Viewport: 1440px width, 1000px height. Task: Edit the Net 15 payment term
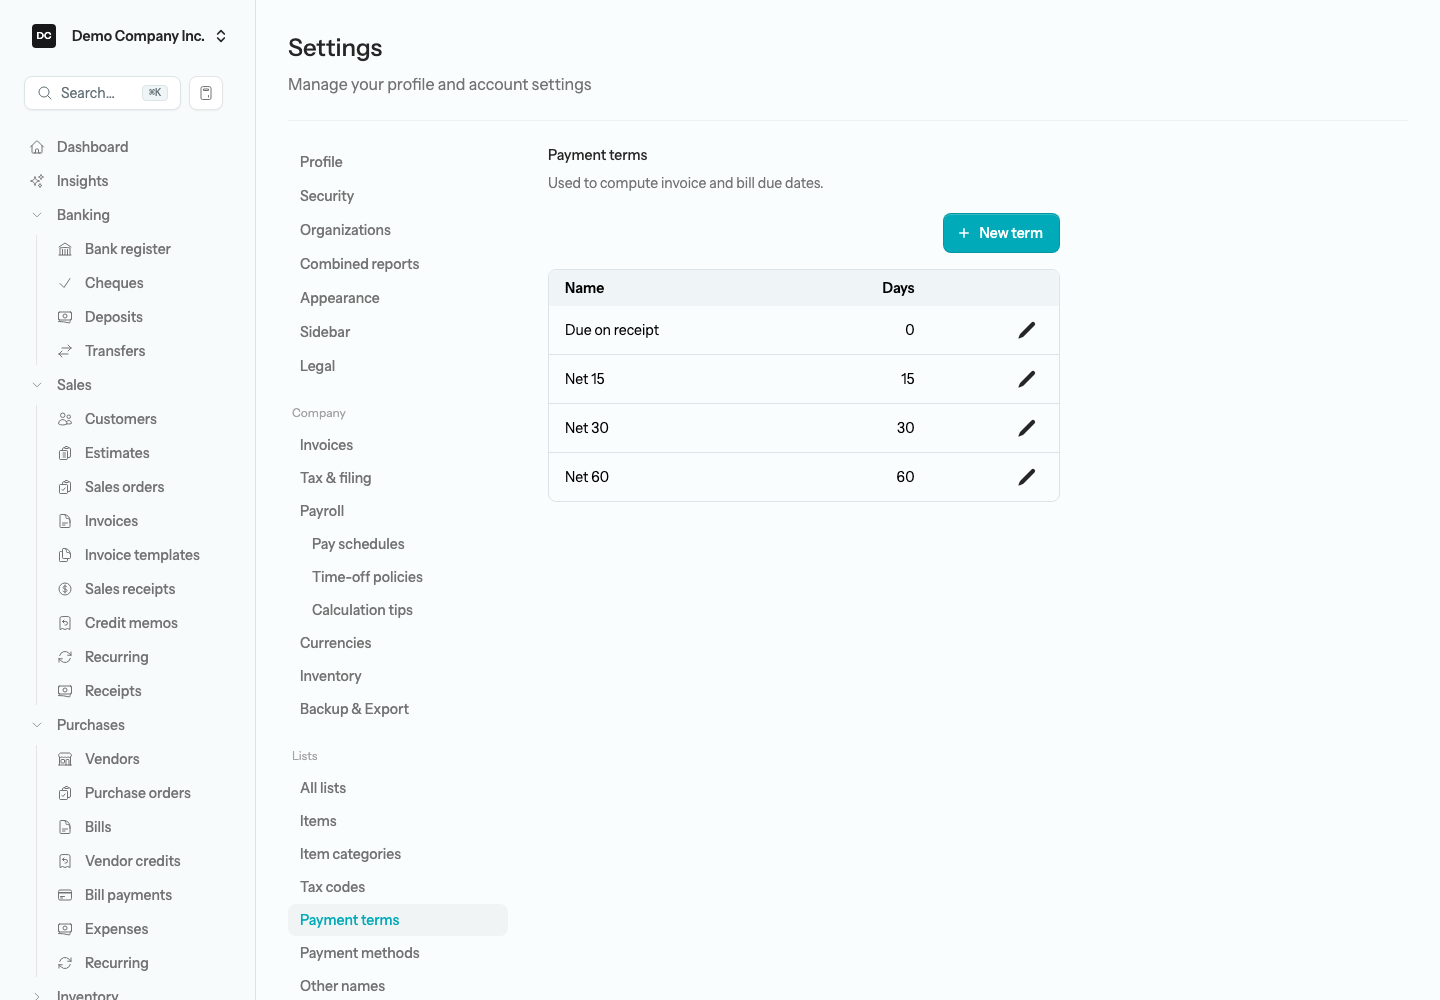pos(1027,379)
